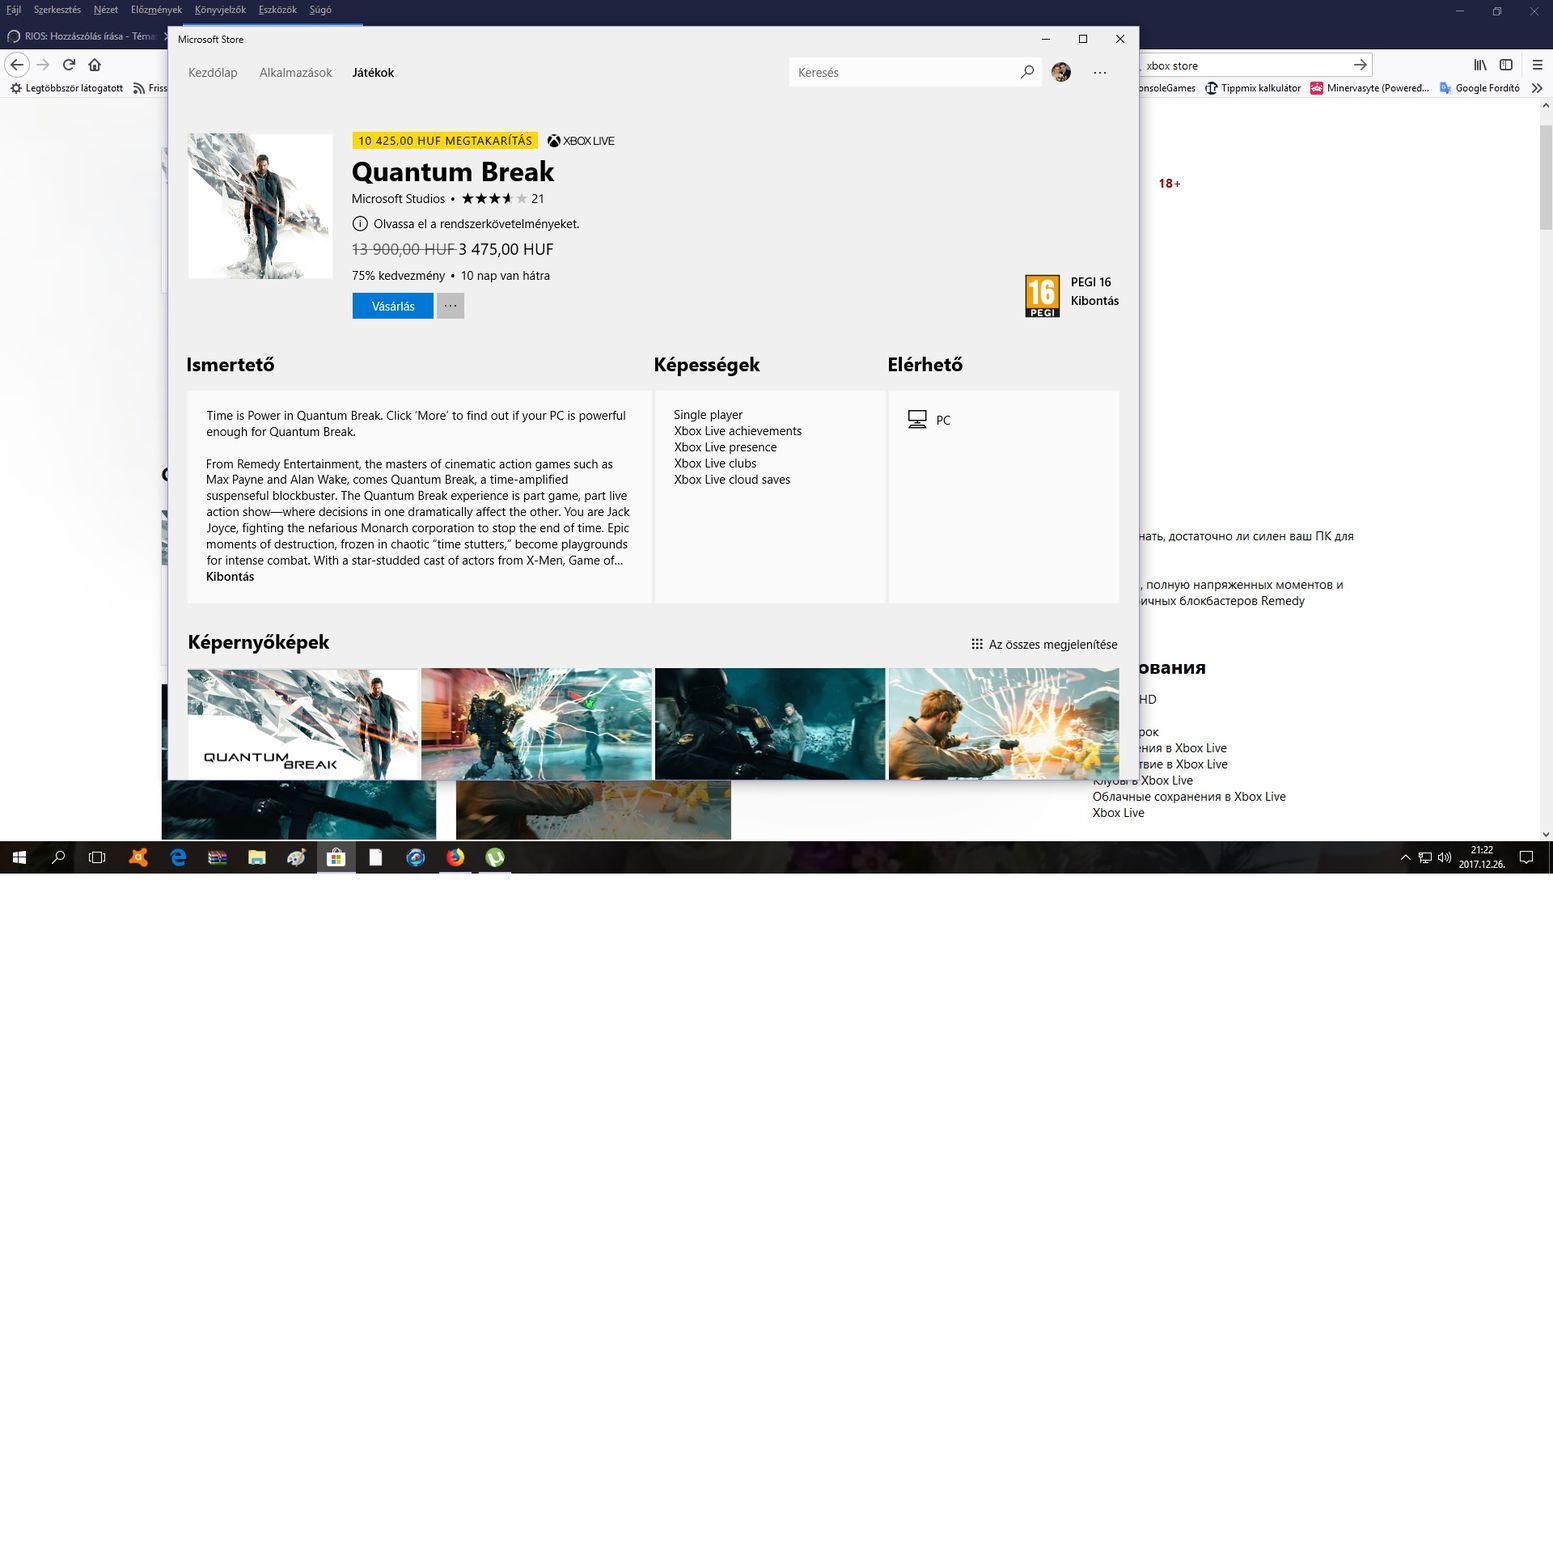
Task: Open Firefox Fájl menu
Action: 14,10
